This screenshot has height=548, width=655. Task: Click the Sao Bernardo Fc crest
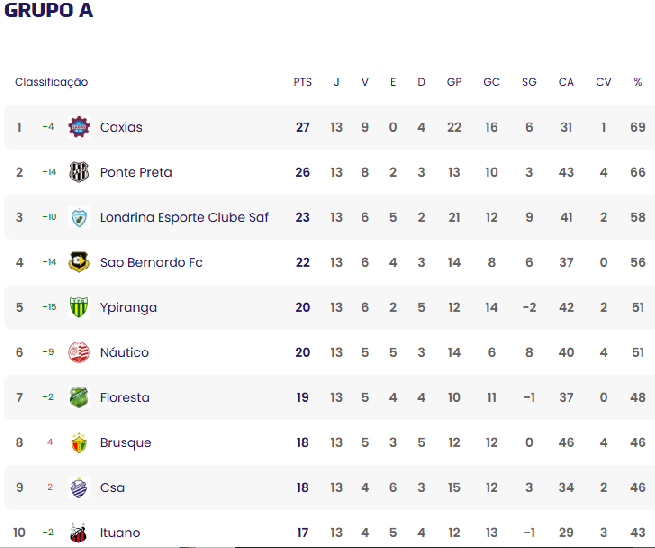click(x=79, y=262)
